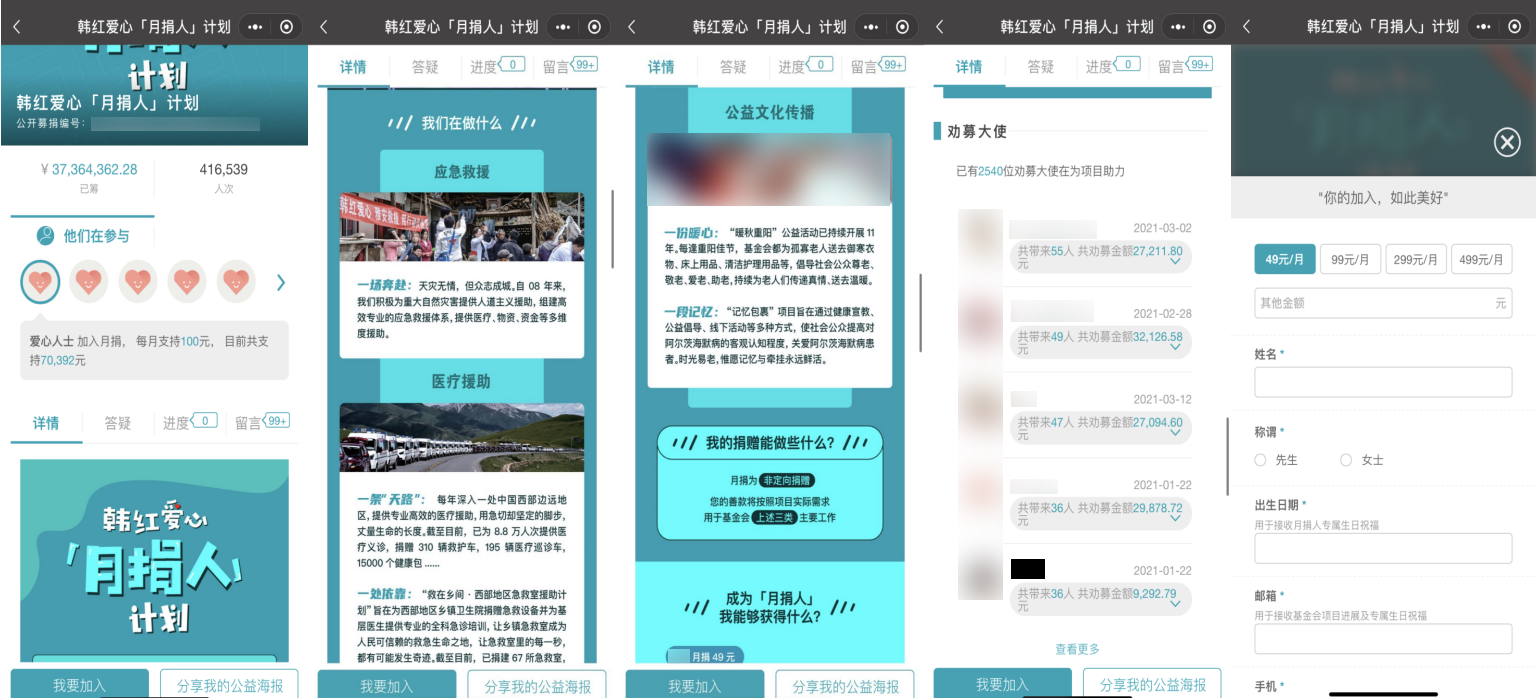Screen dimensions: 1536x698
Task: Focus the 邮箱 input field
Action: tap(1383, 639)
